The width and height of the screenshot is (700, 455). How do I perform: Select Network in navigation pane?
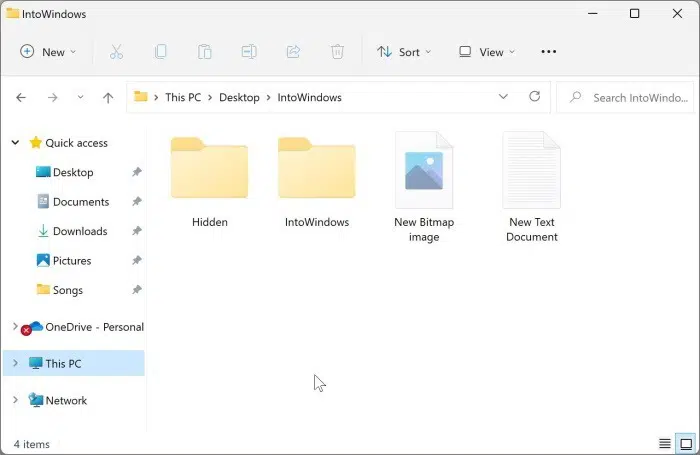click(66, 400)
